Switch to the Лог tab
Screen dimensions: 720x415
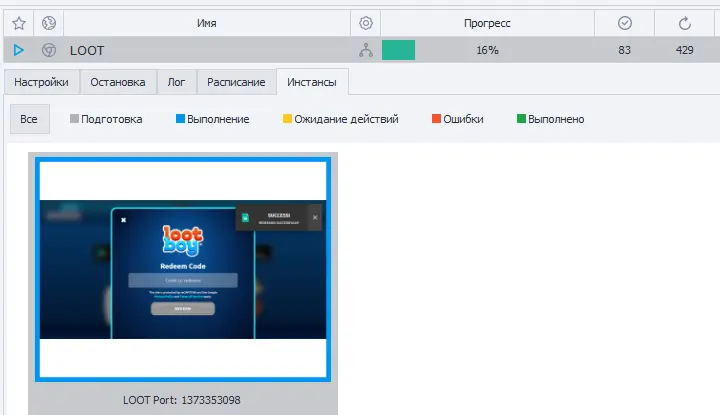tap(176, 82)
